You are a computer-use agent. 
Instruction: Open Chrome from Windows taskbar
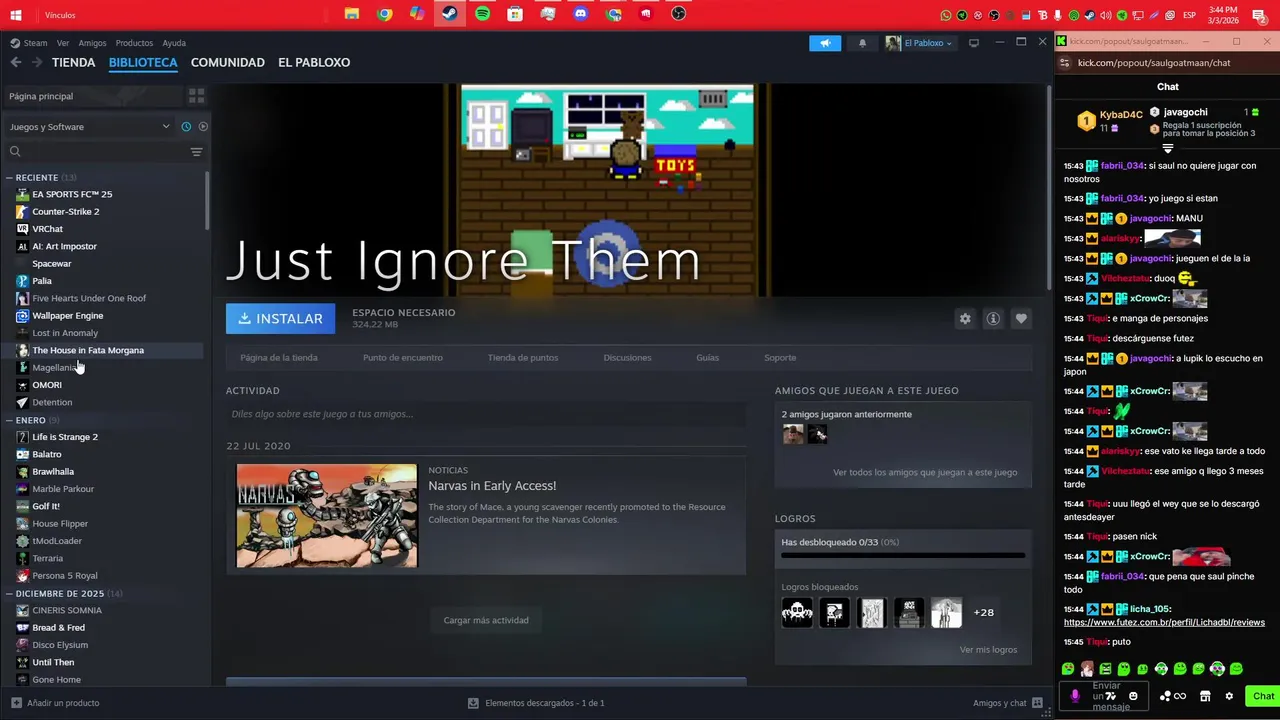(x=384, y=14)
